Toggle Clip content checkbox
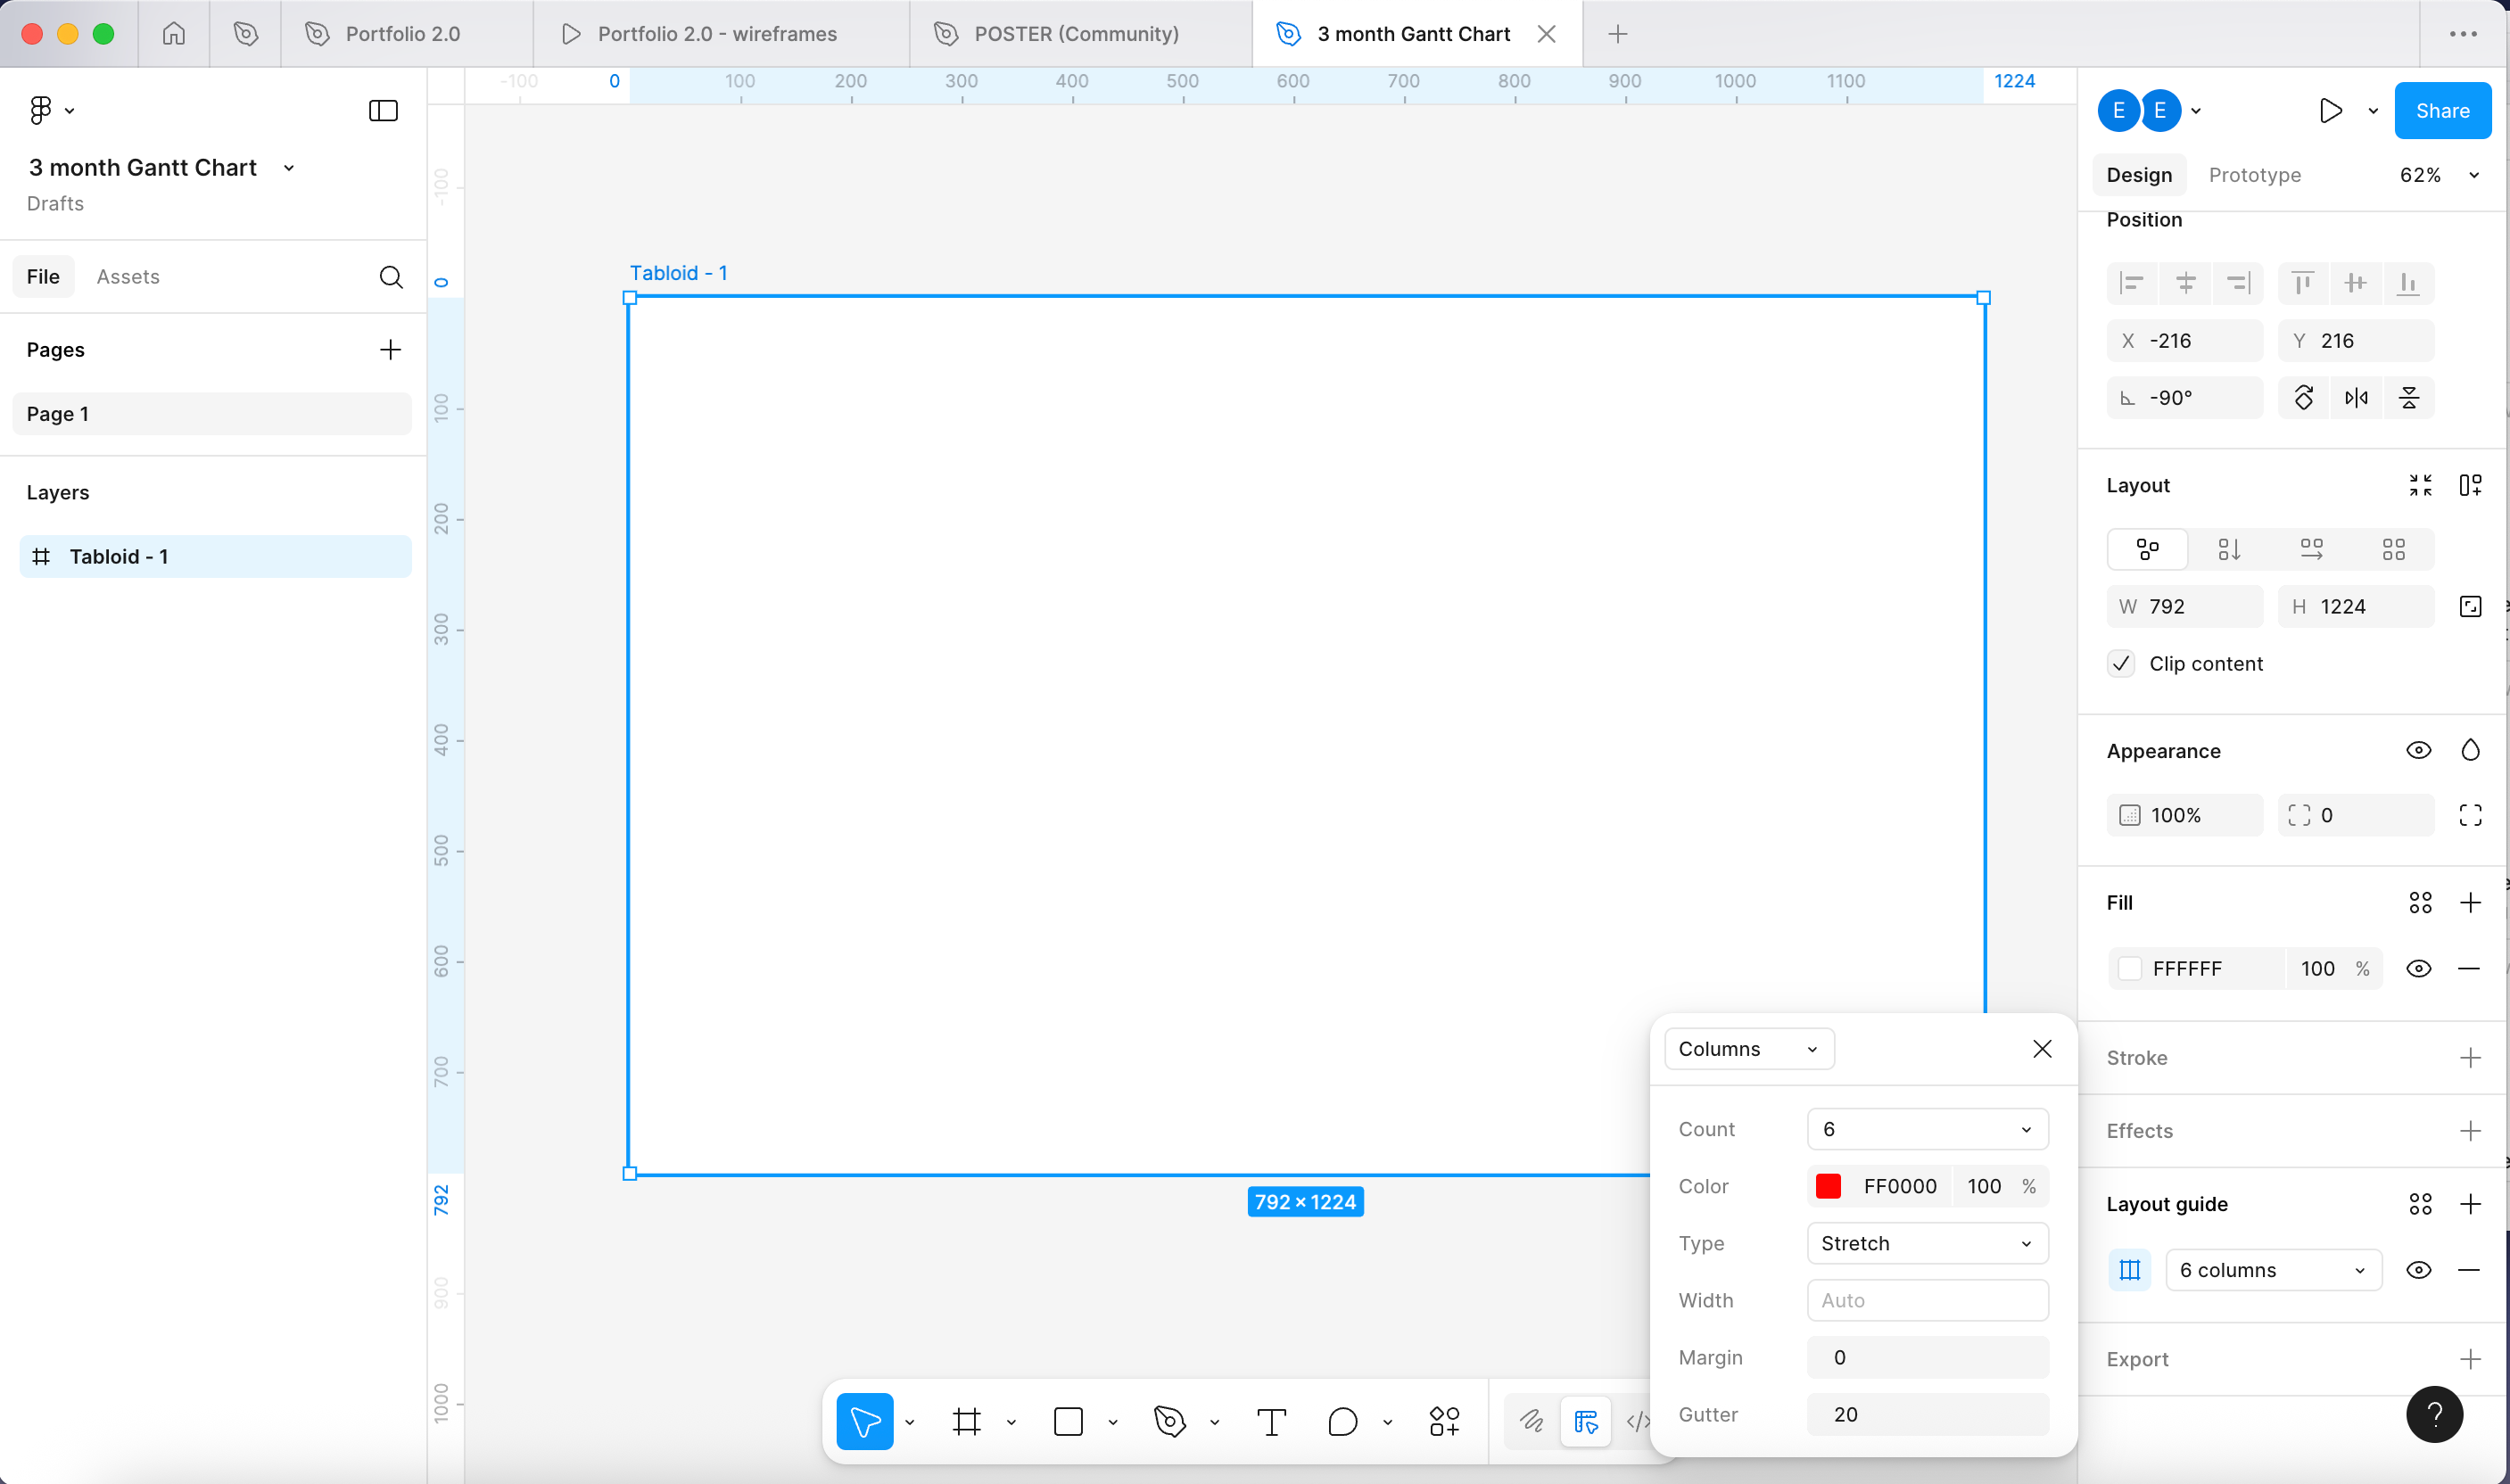Image resolution: width=2510 pixels, height=1484 pixels. (x=2121, y=664)
